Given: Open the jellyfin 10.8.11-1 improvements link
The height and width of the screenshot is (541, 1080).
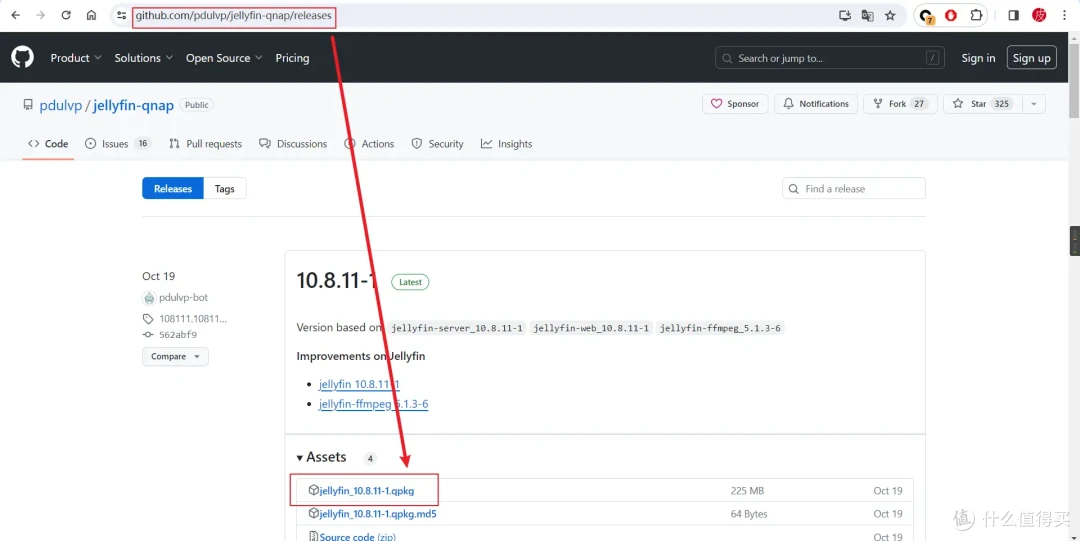Looking at the screenshot, I should coord(359,384).
